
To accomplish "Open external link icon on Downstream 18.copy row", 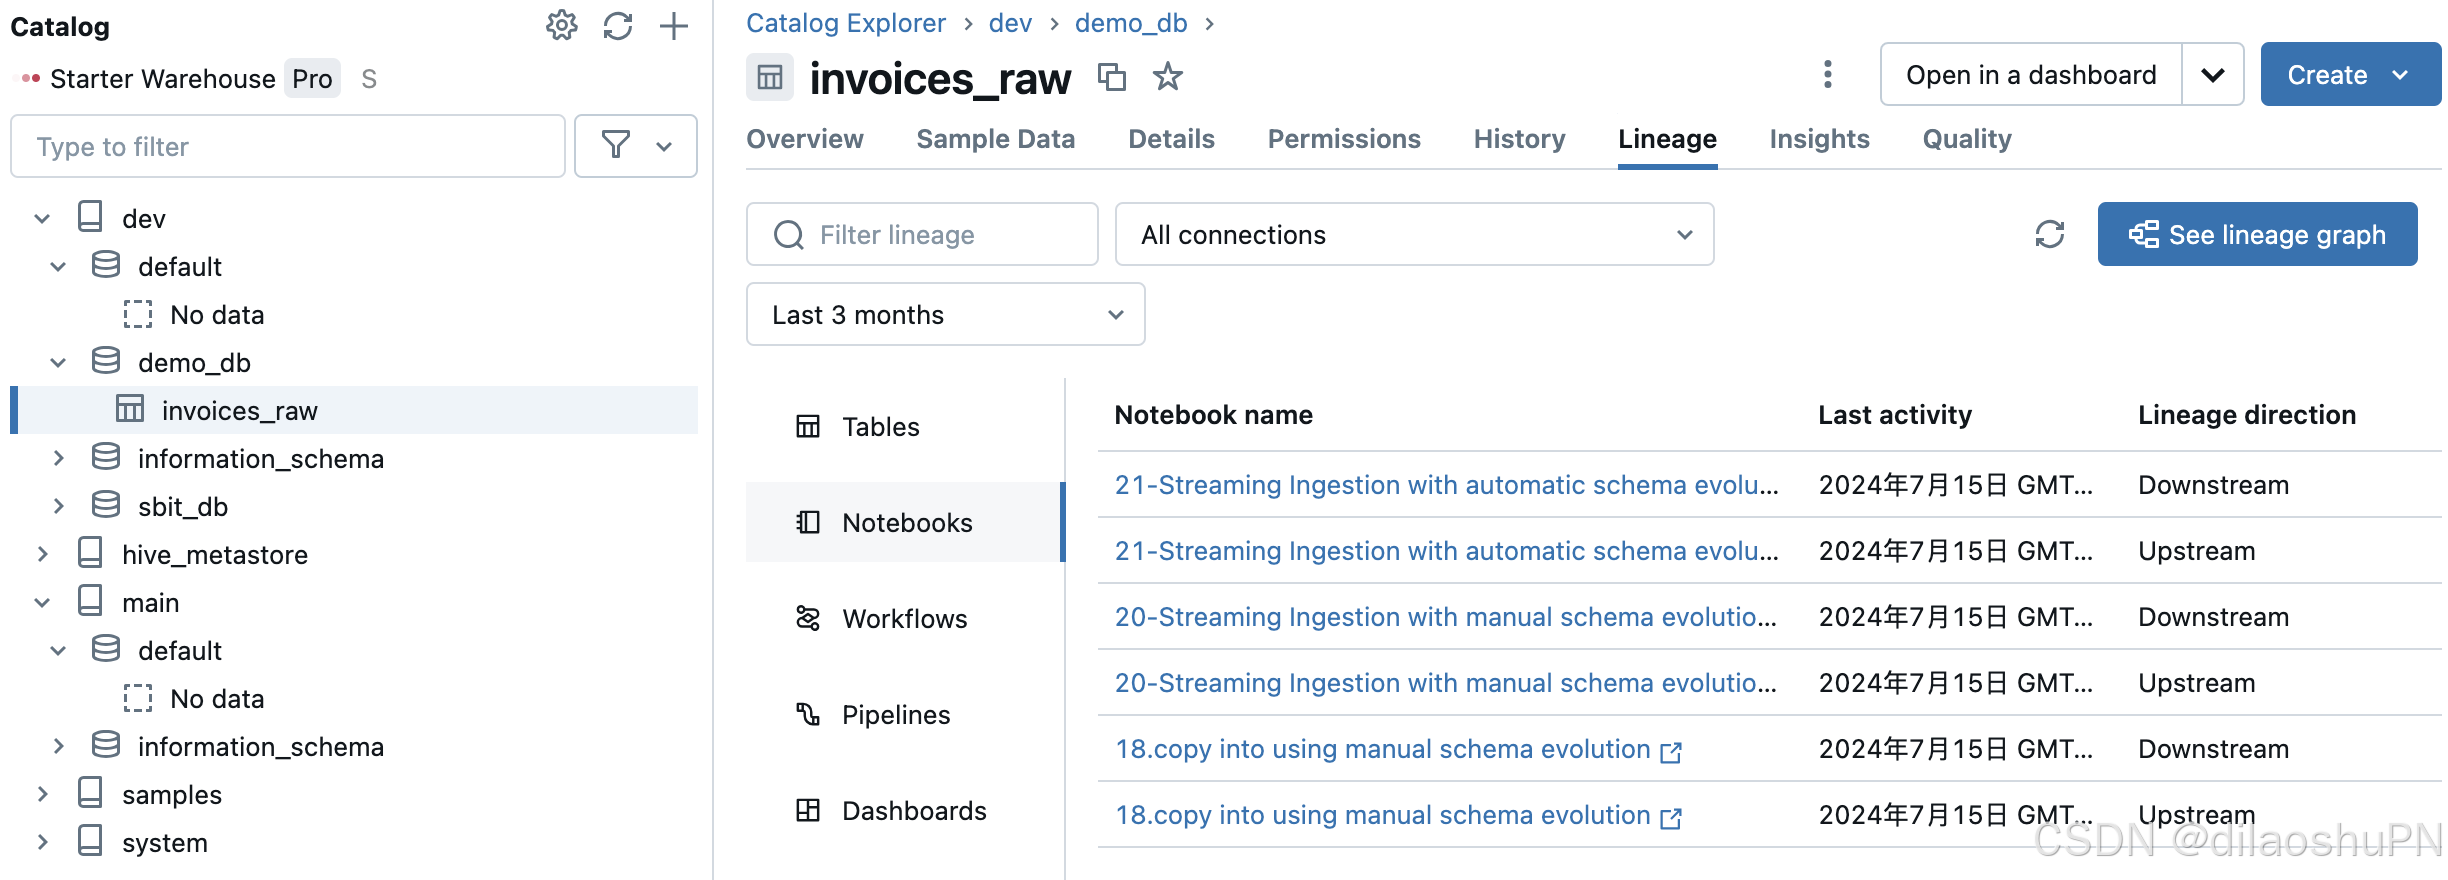I will pos(1671,752).
